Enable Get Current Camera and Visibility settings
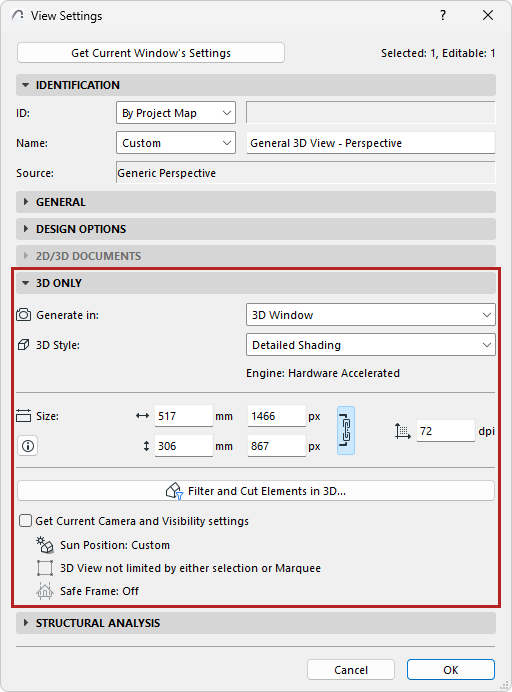Image resolution: width=512 pixels, height=692 pixels. pos(26,521)
